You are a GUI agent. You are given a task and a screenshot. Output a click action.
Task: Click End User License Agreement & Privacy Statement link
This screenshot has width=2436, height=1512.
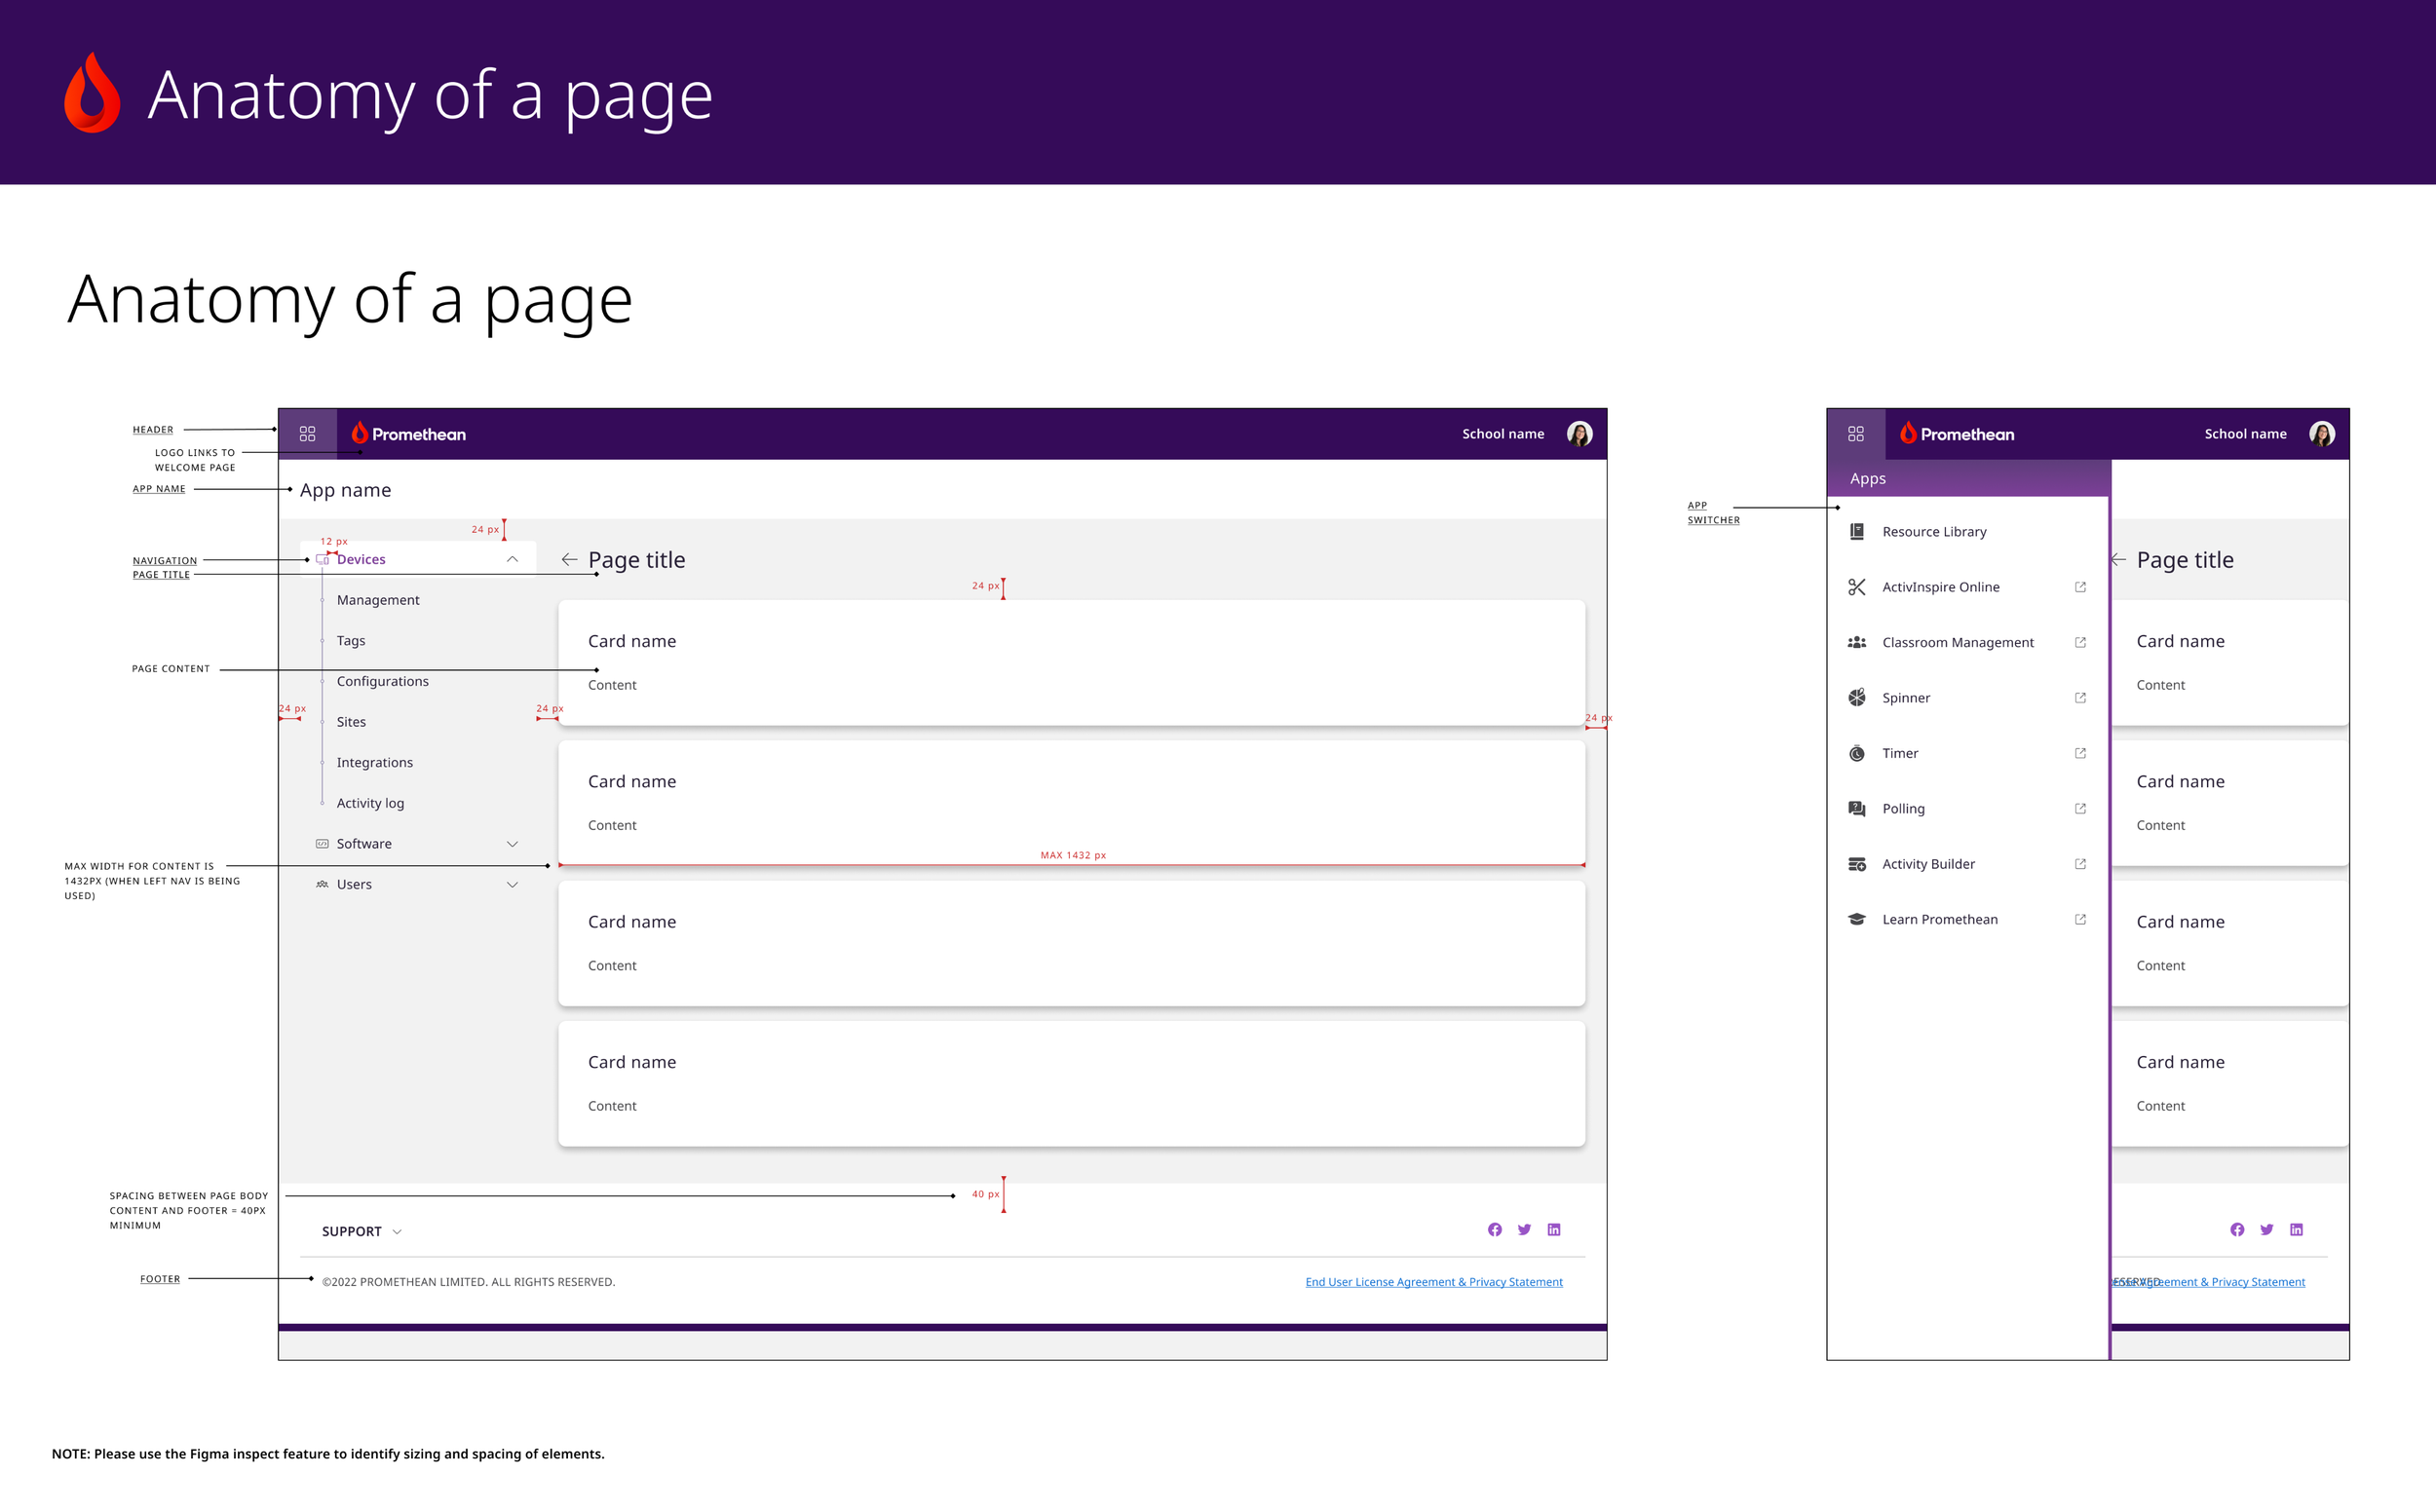(1433, 1282)
